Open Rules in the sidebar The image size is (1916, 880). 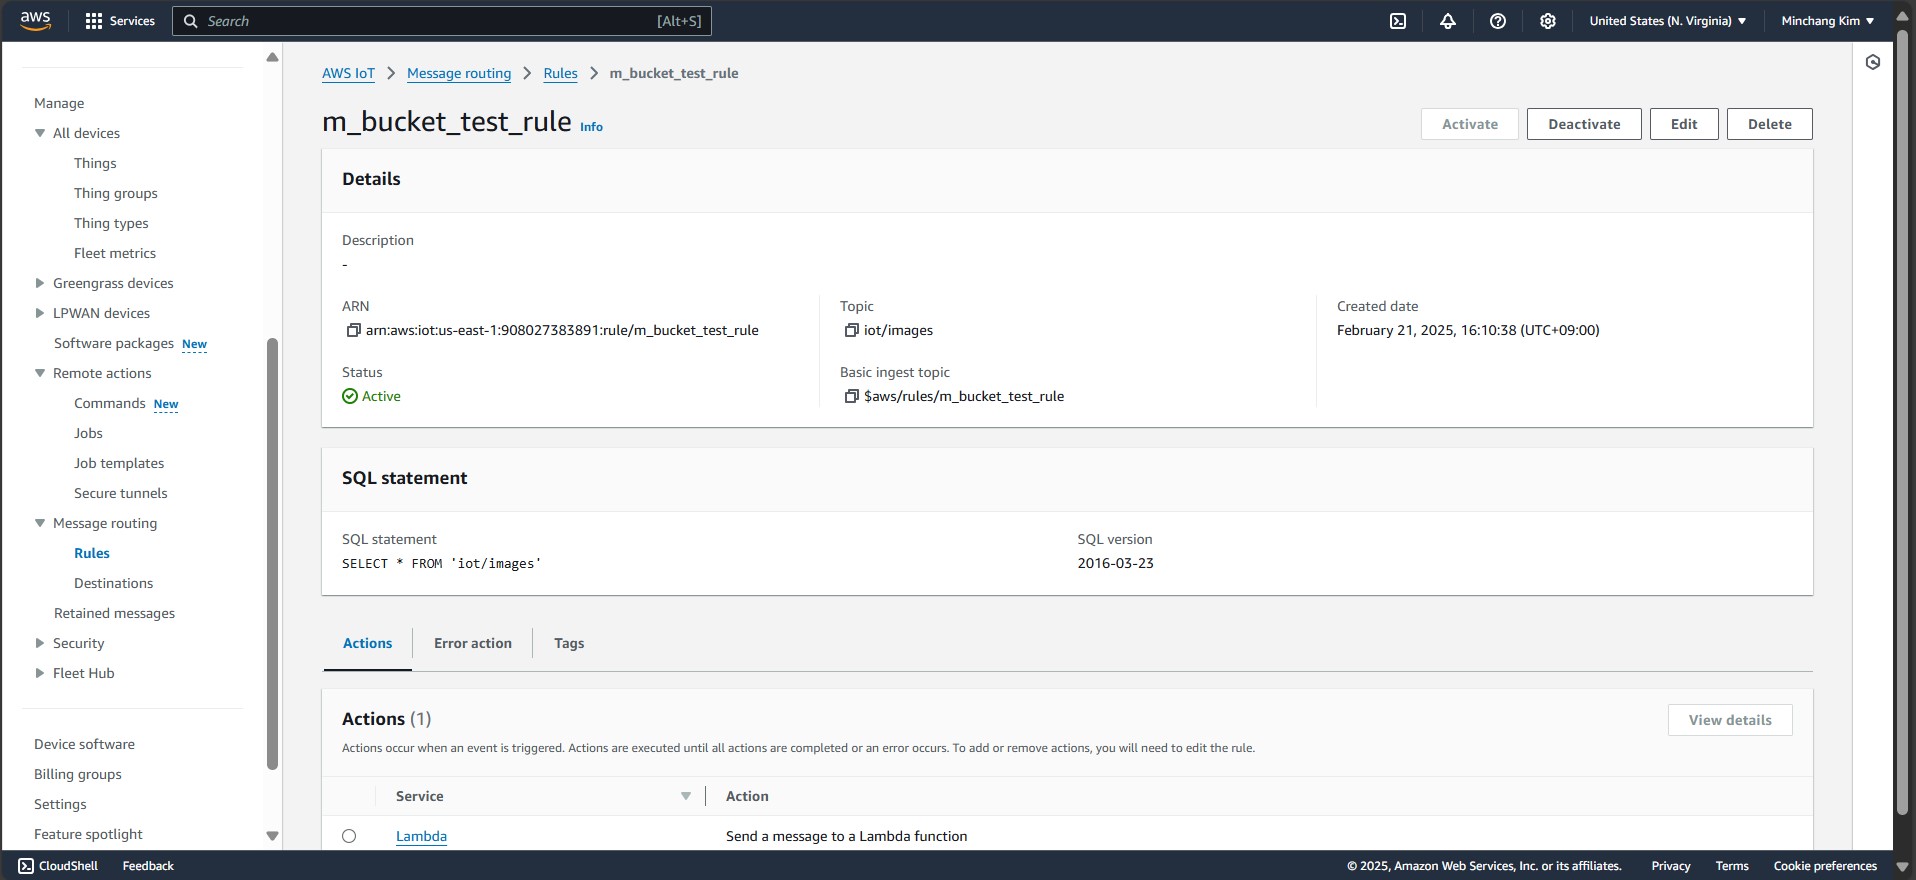92,553
